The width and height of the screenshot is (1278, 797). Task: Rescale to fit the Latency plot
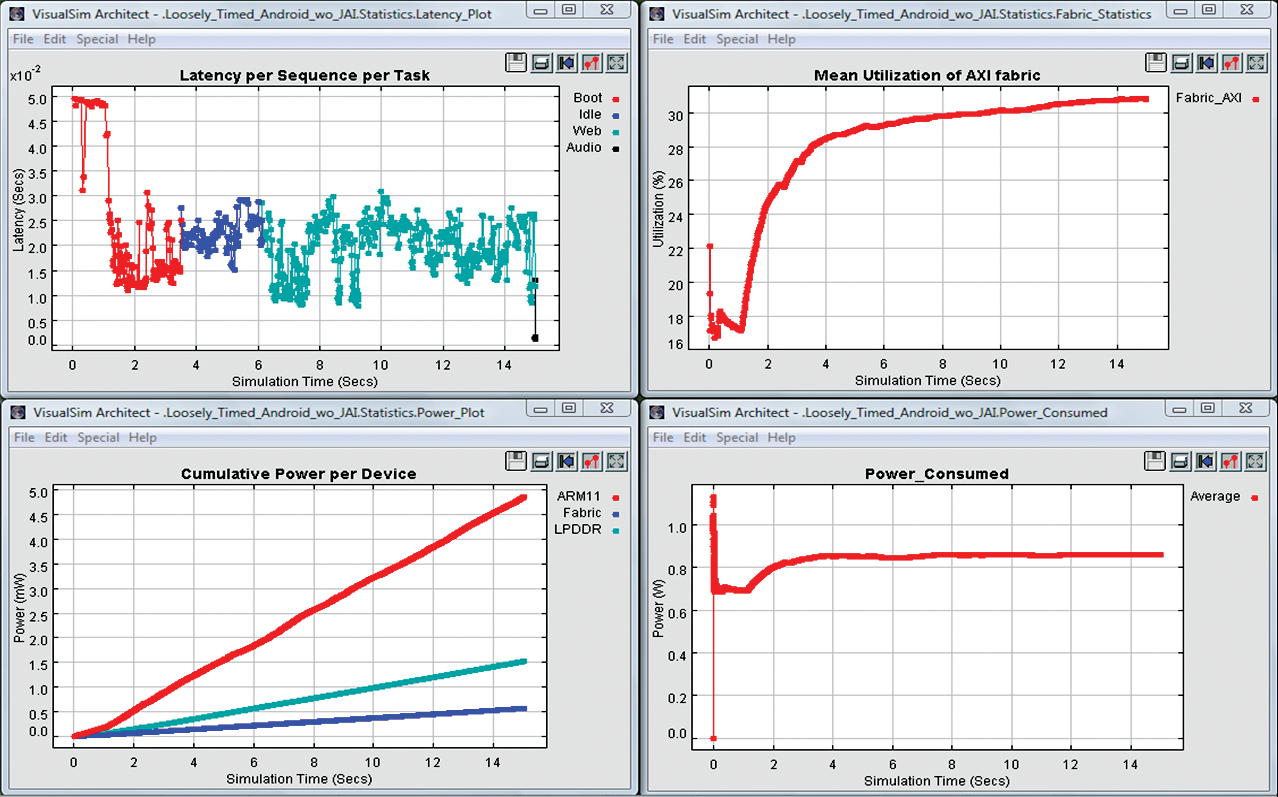click(616, 63)
